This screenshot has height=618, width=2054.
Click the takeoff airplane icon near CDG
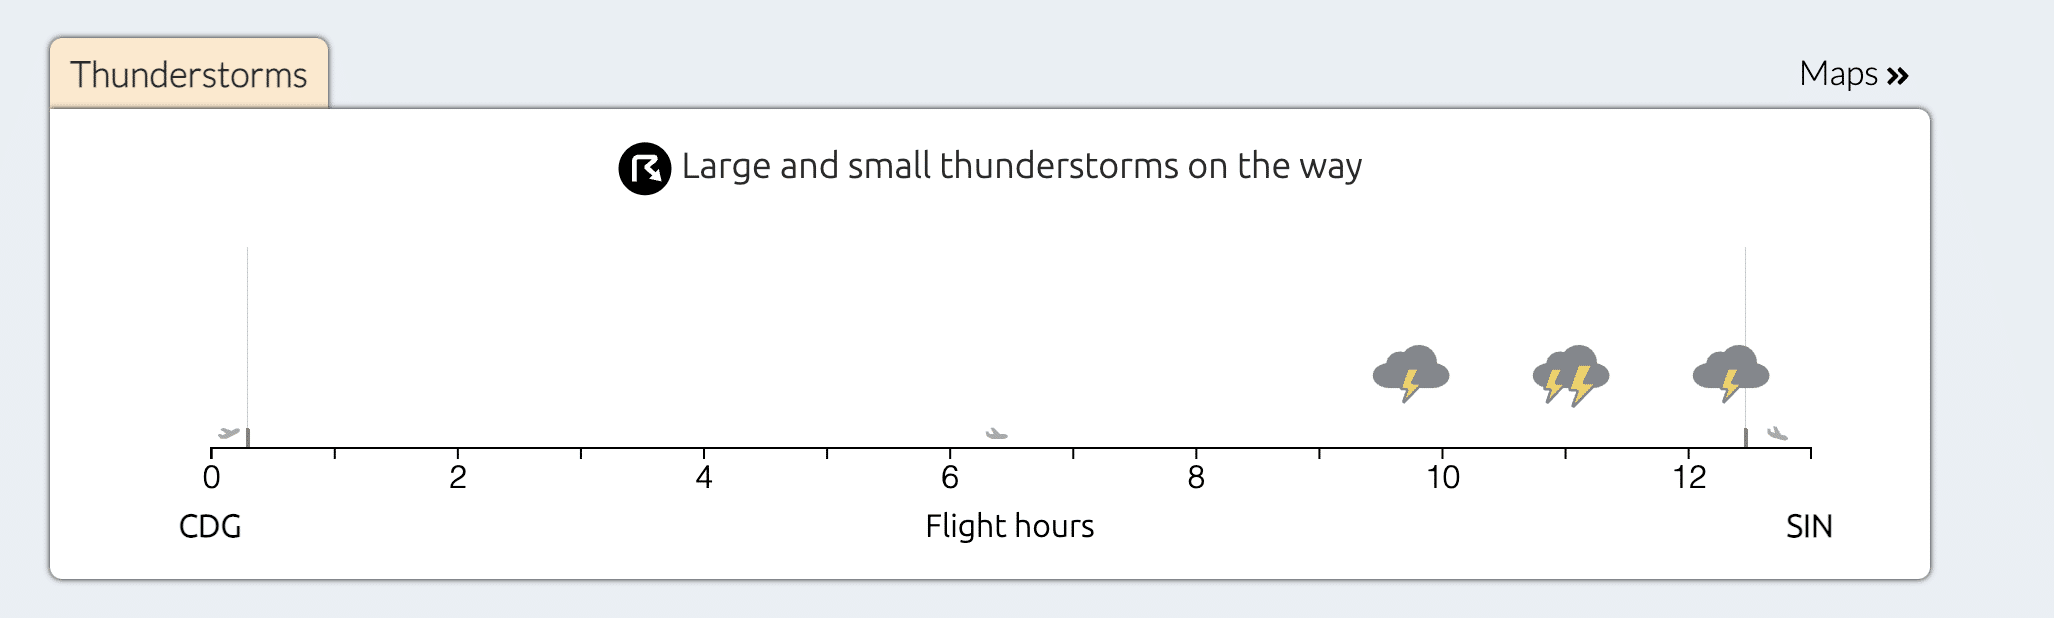[x=229, y=433]
